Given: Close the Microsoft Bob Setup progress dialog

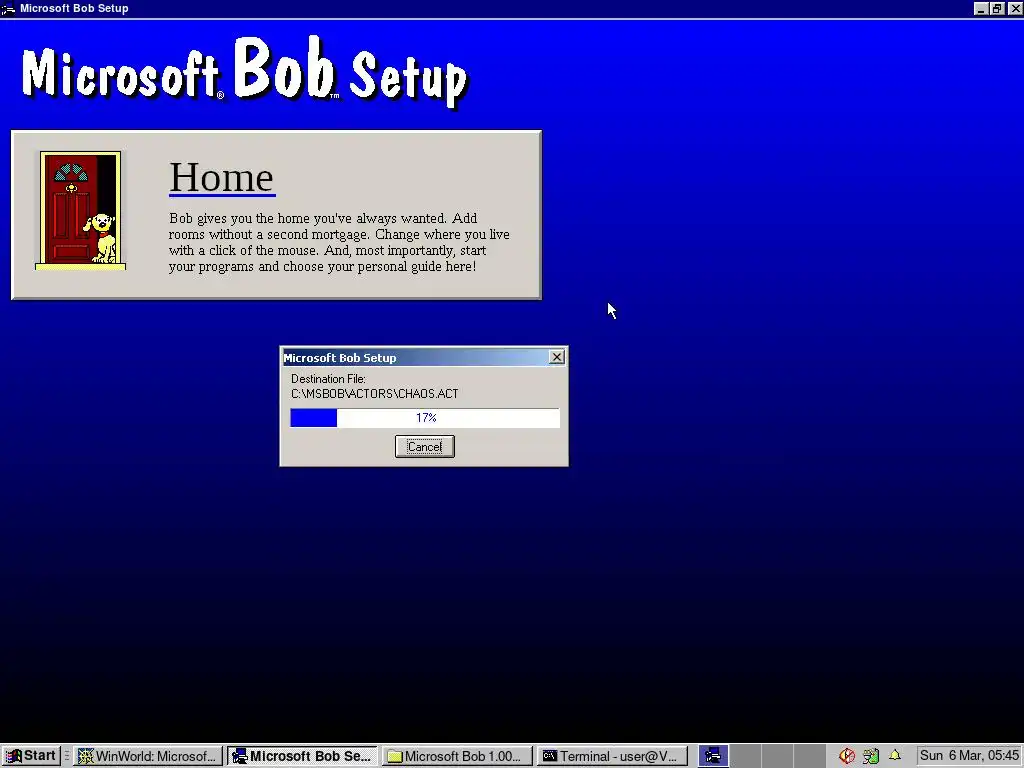Looking at the screenshot, I should click(556, 357).
